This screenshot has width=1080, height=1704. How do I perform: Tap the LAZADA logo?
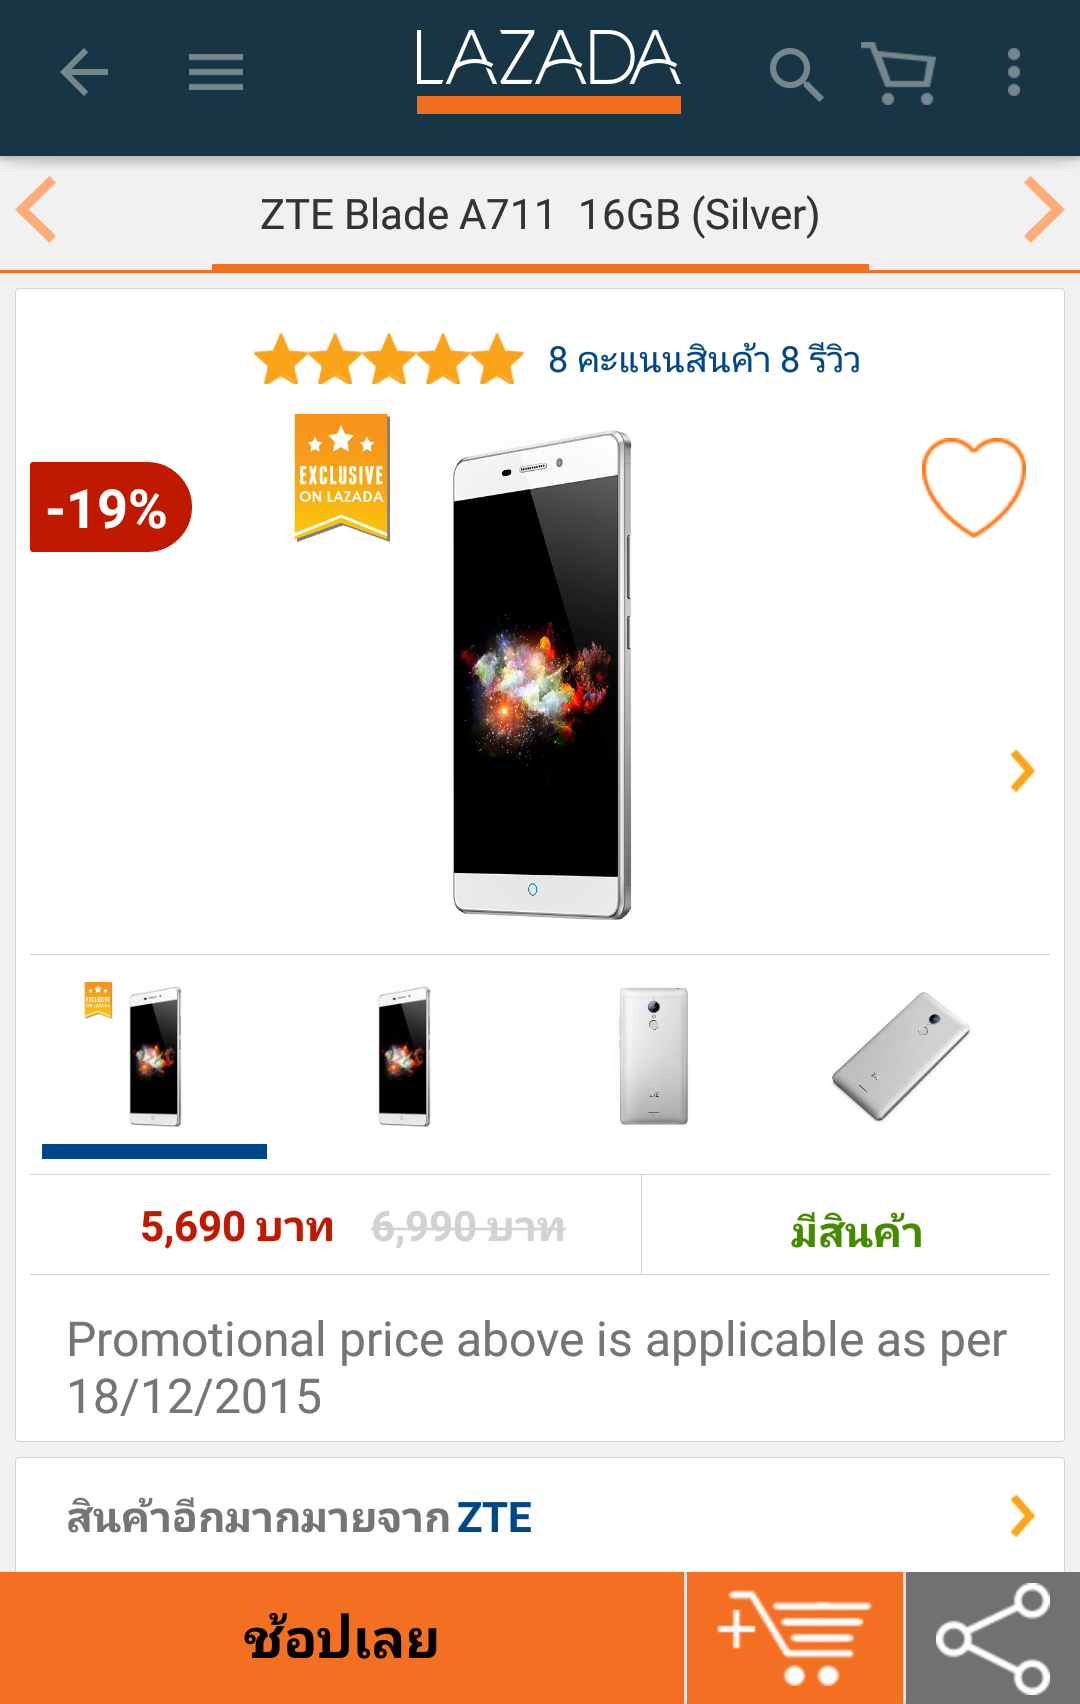point(548,68)
